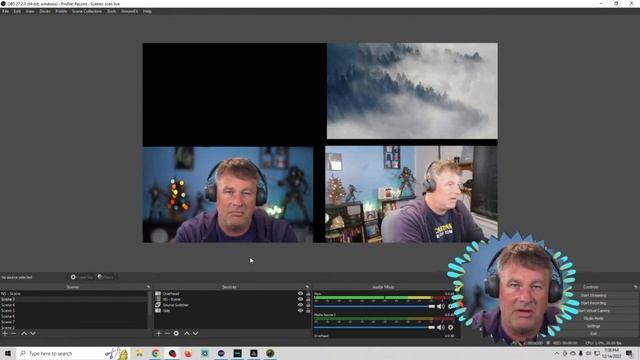Open source properties gear in Sources toolbar
This screenshot has height=360, width=640.
coord(176,333)
